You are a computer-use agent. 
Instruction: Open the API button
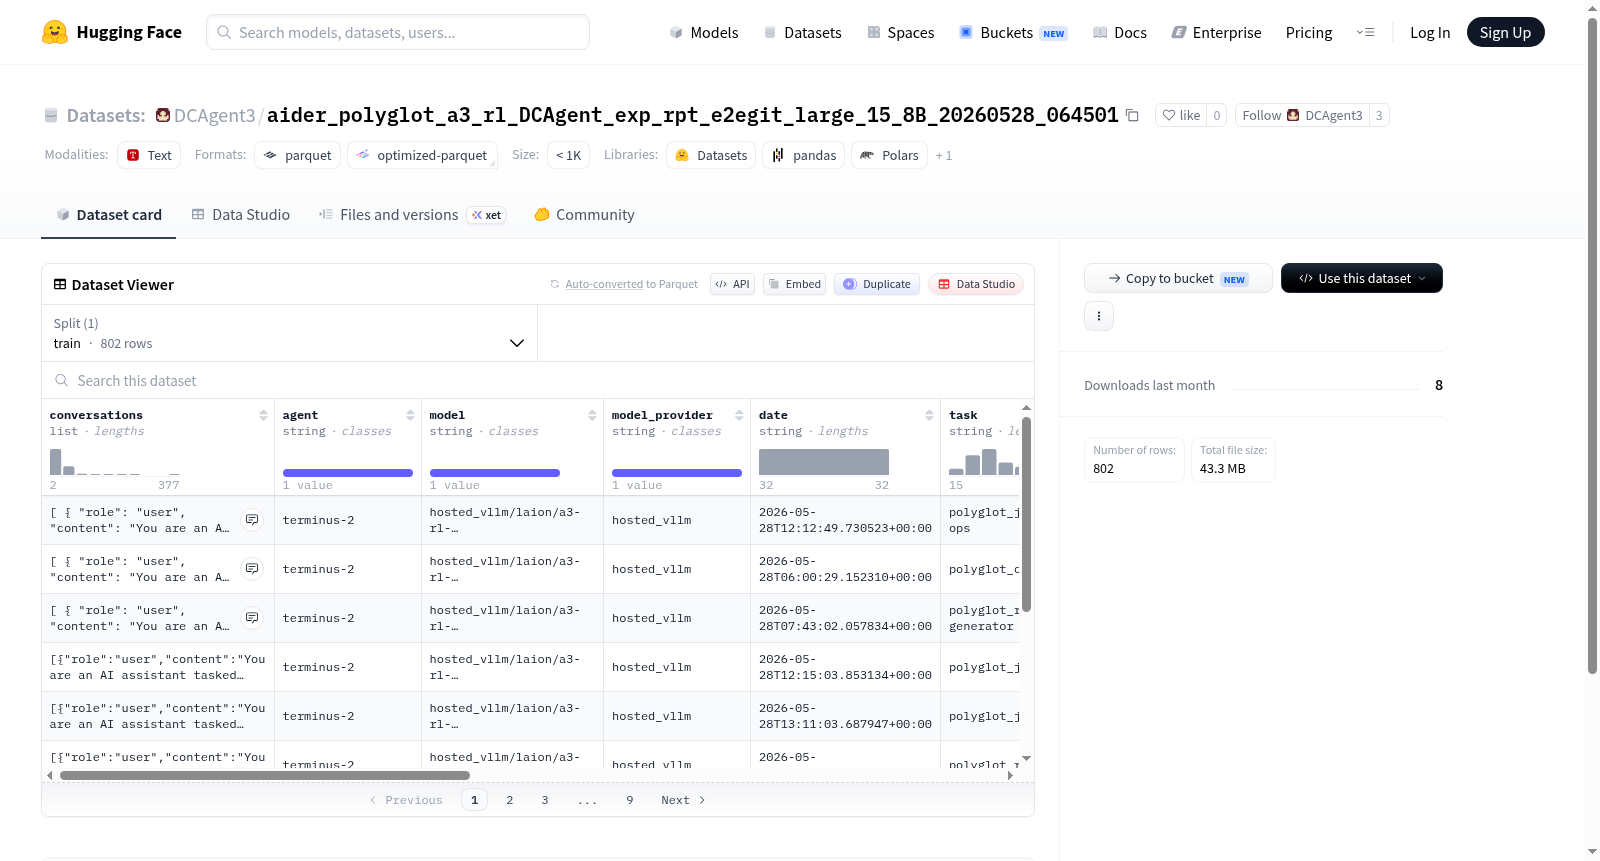click(732, 284)
